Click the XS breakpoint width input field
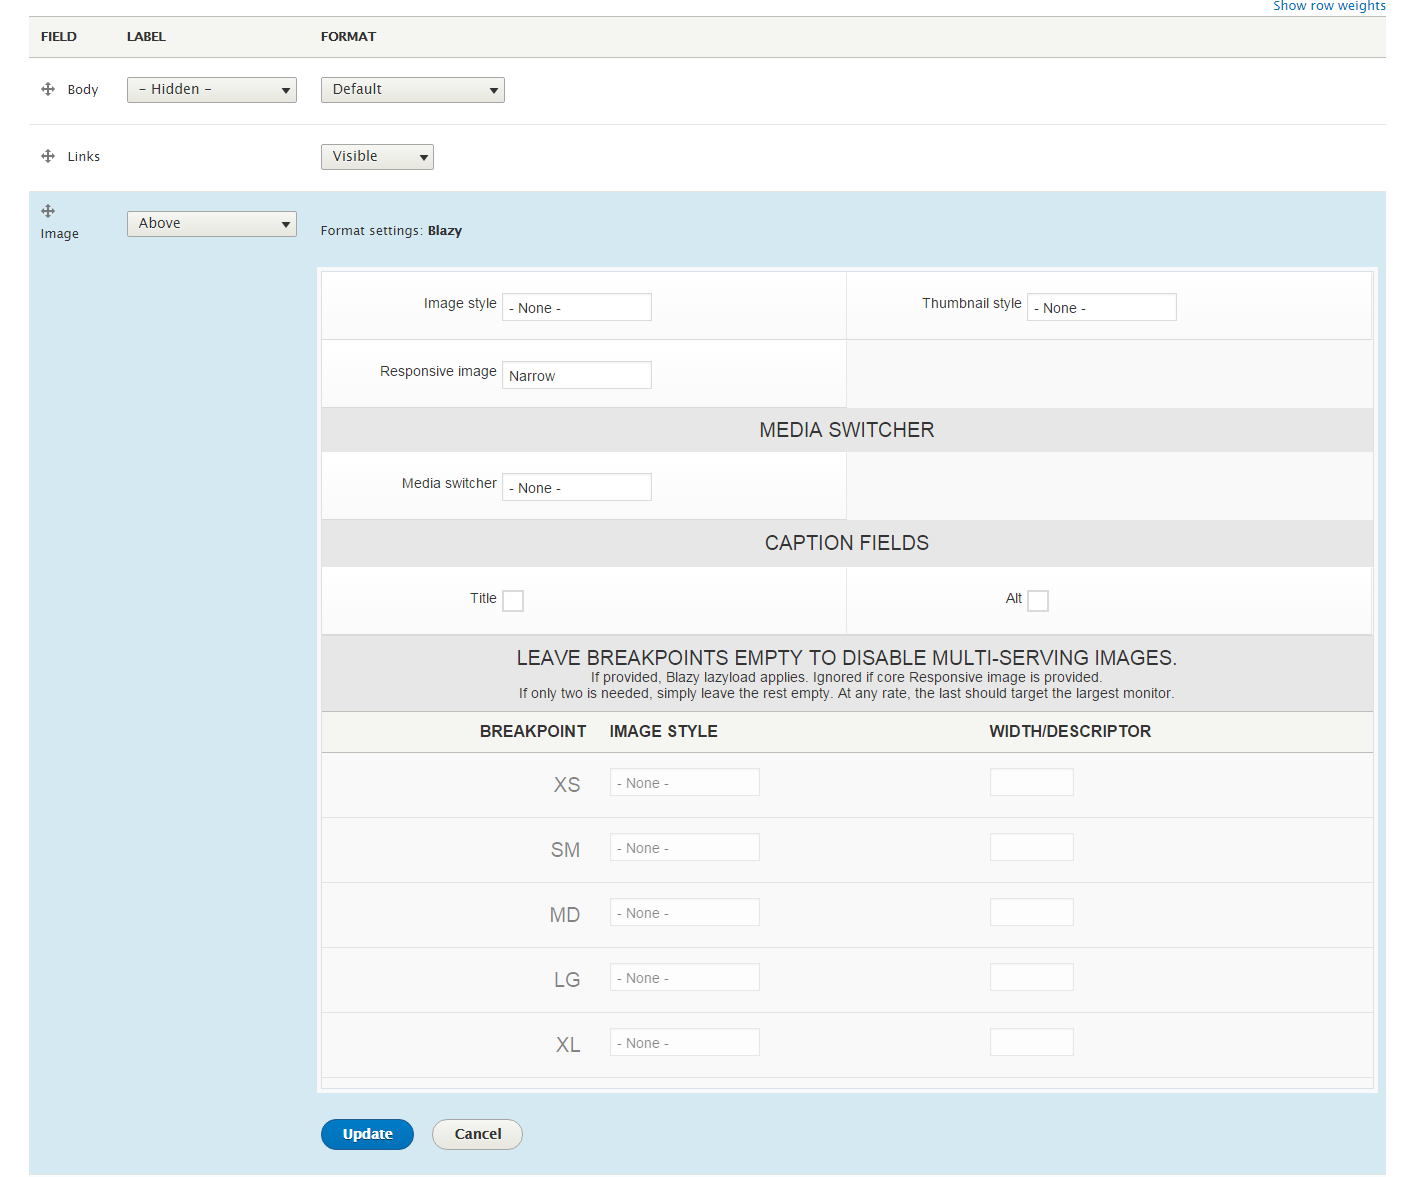This screenshot has height=1177, width=1419. tap(1031, 782)
